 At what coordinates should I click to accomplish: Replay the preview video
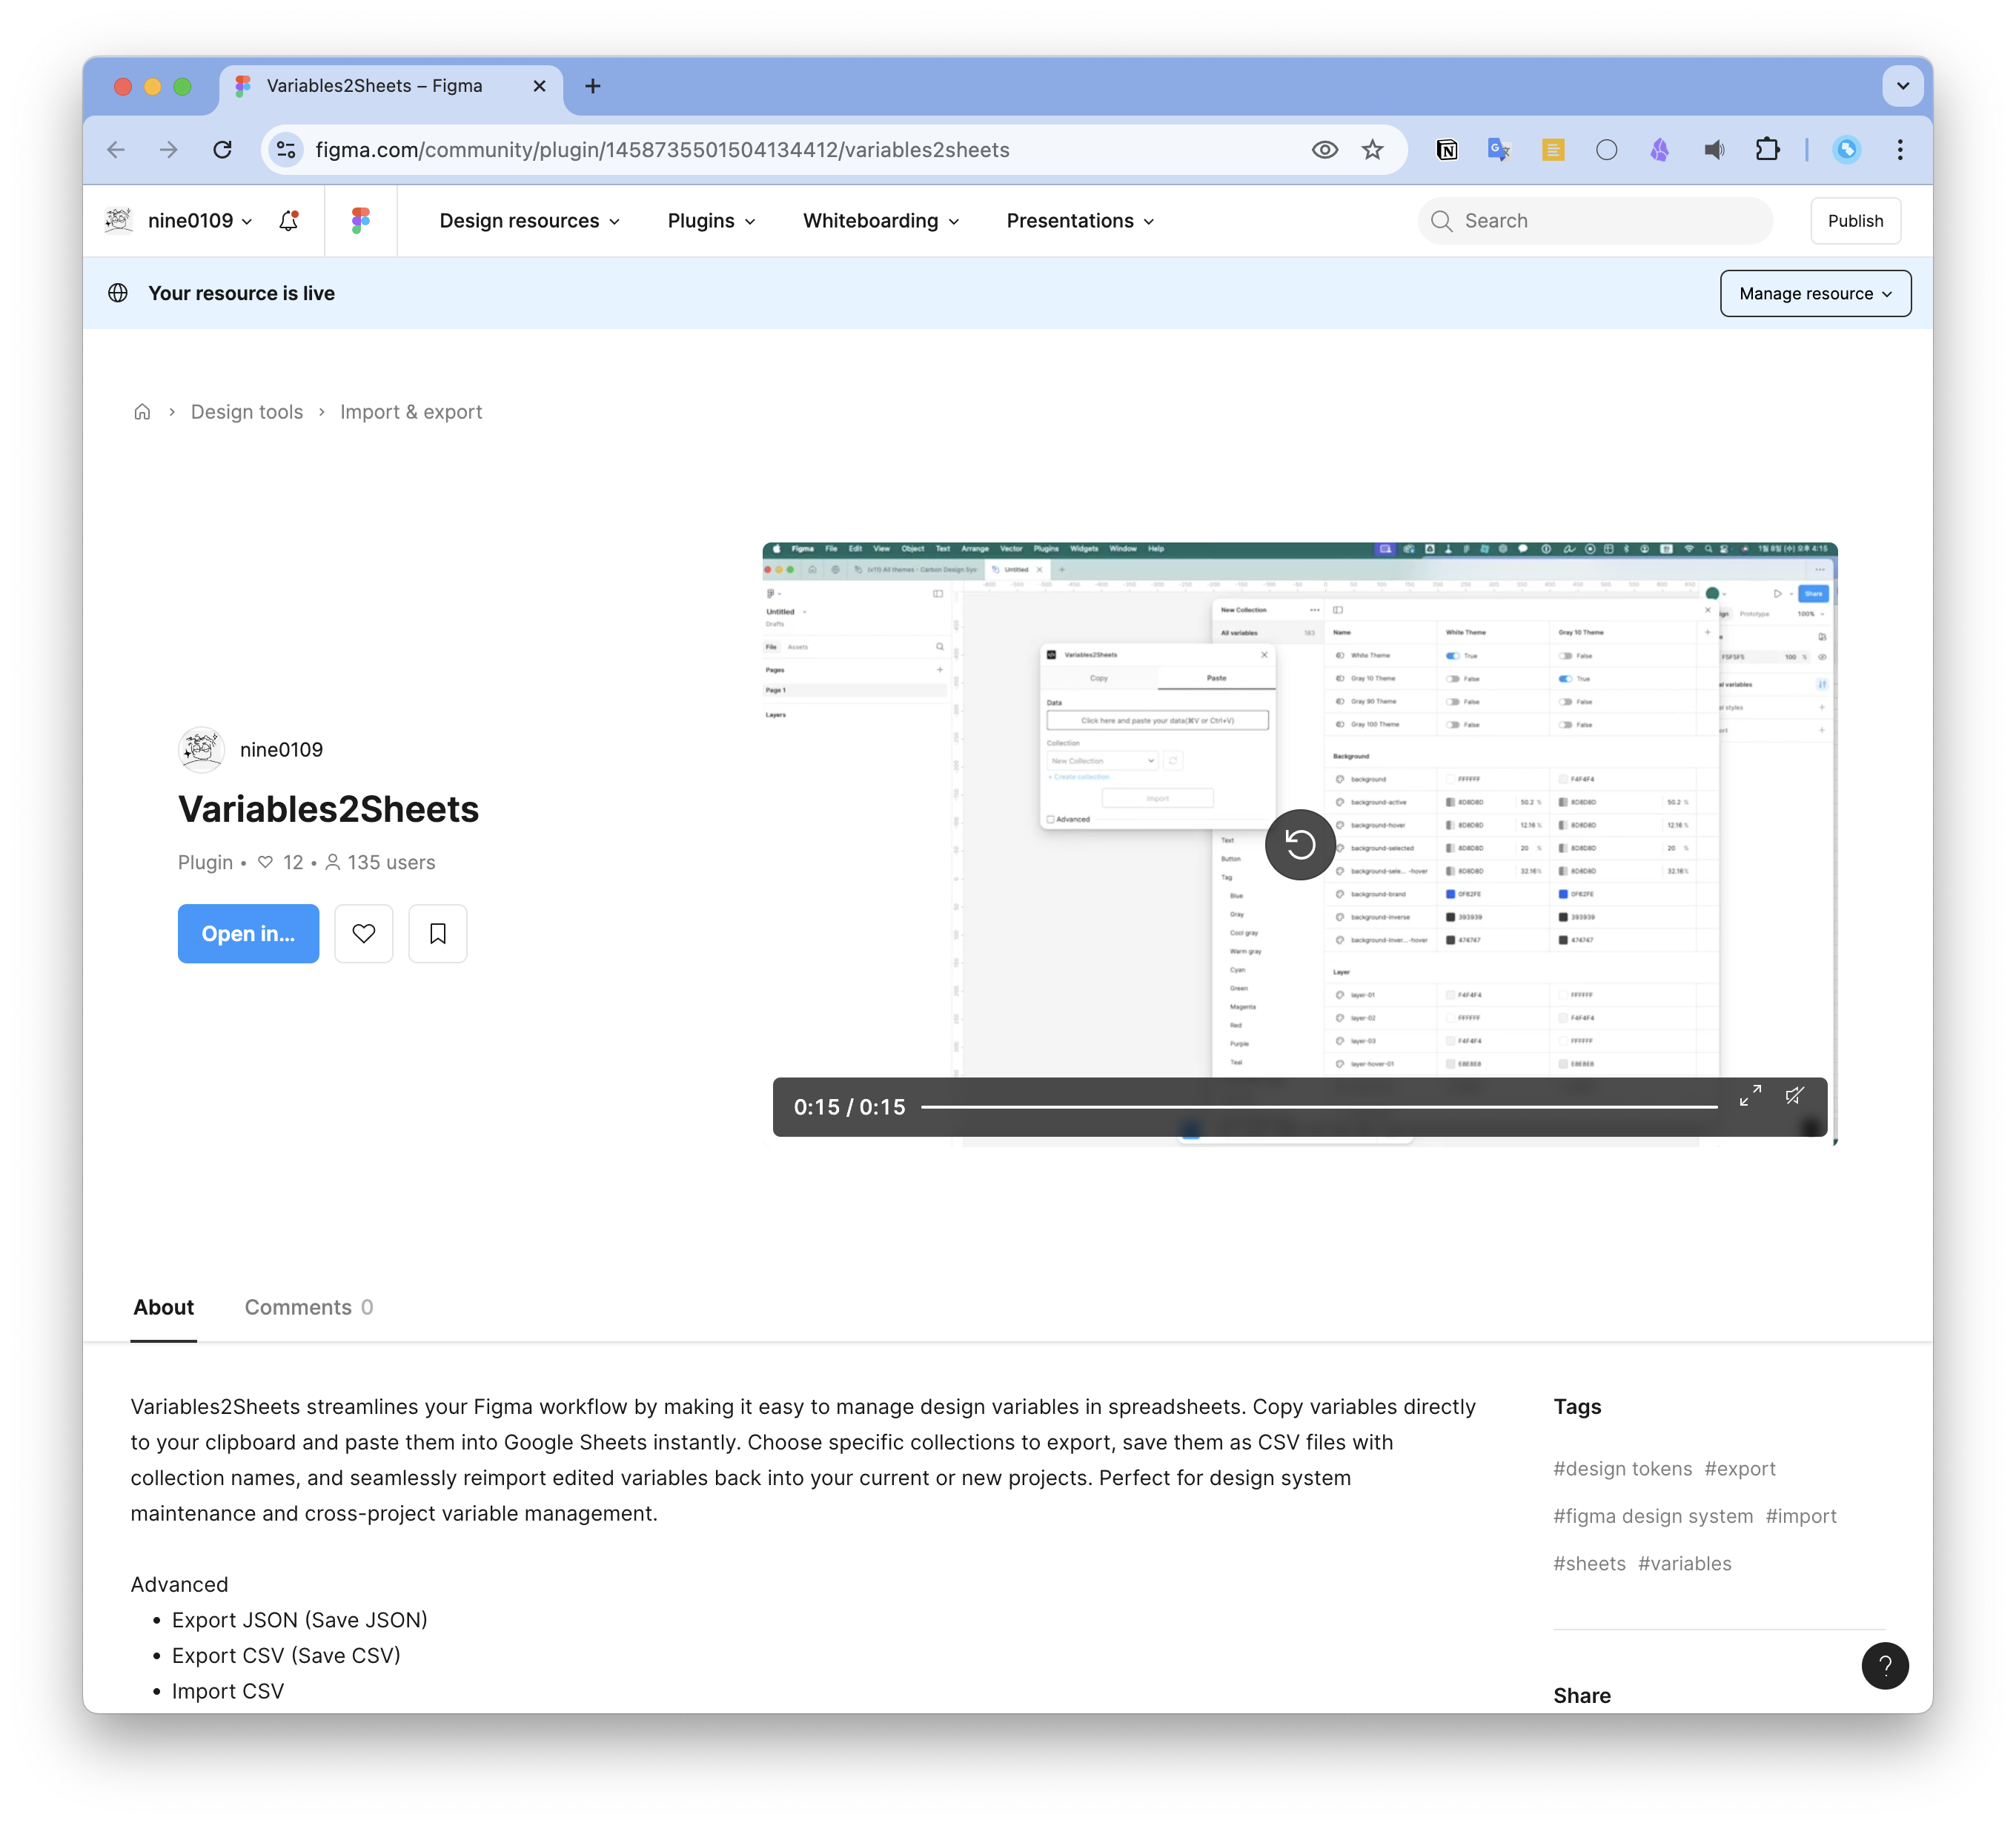coord(1300,845)
